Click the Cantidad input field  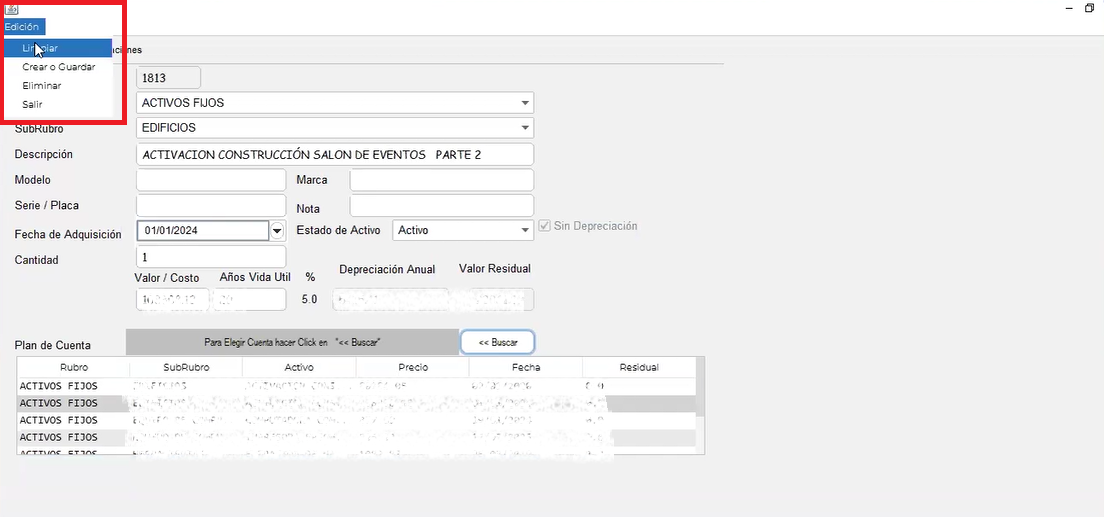point(211,256)
